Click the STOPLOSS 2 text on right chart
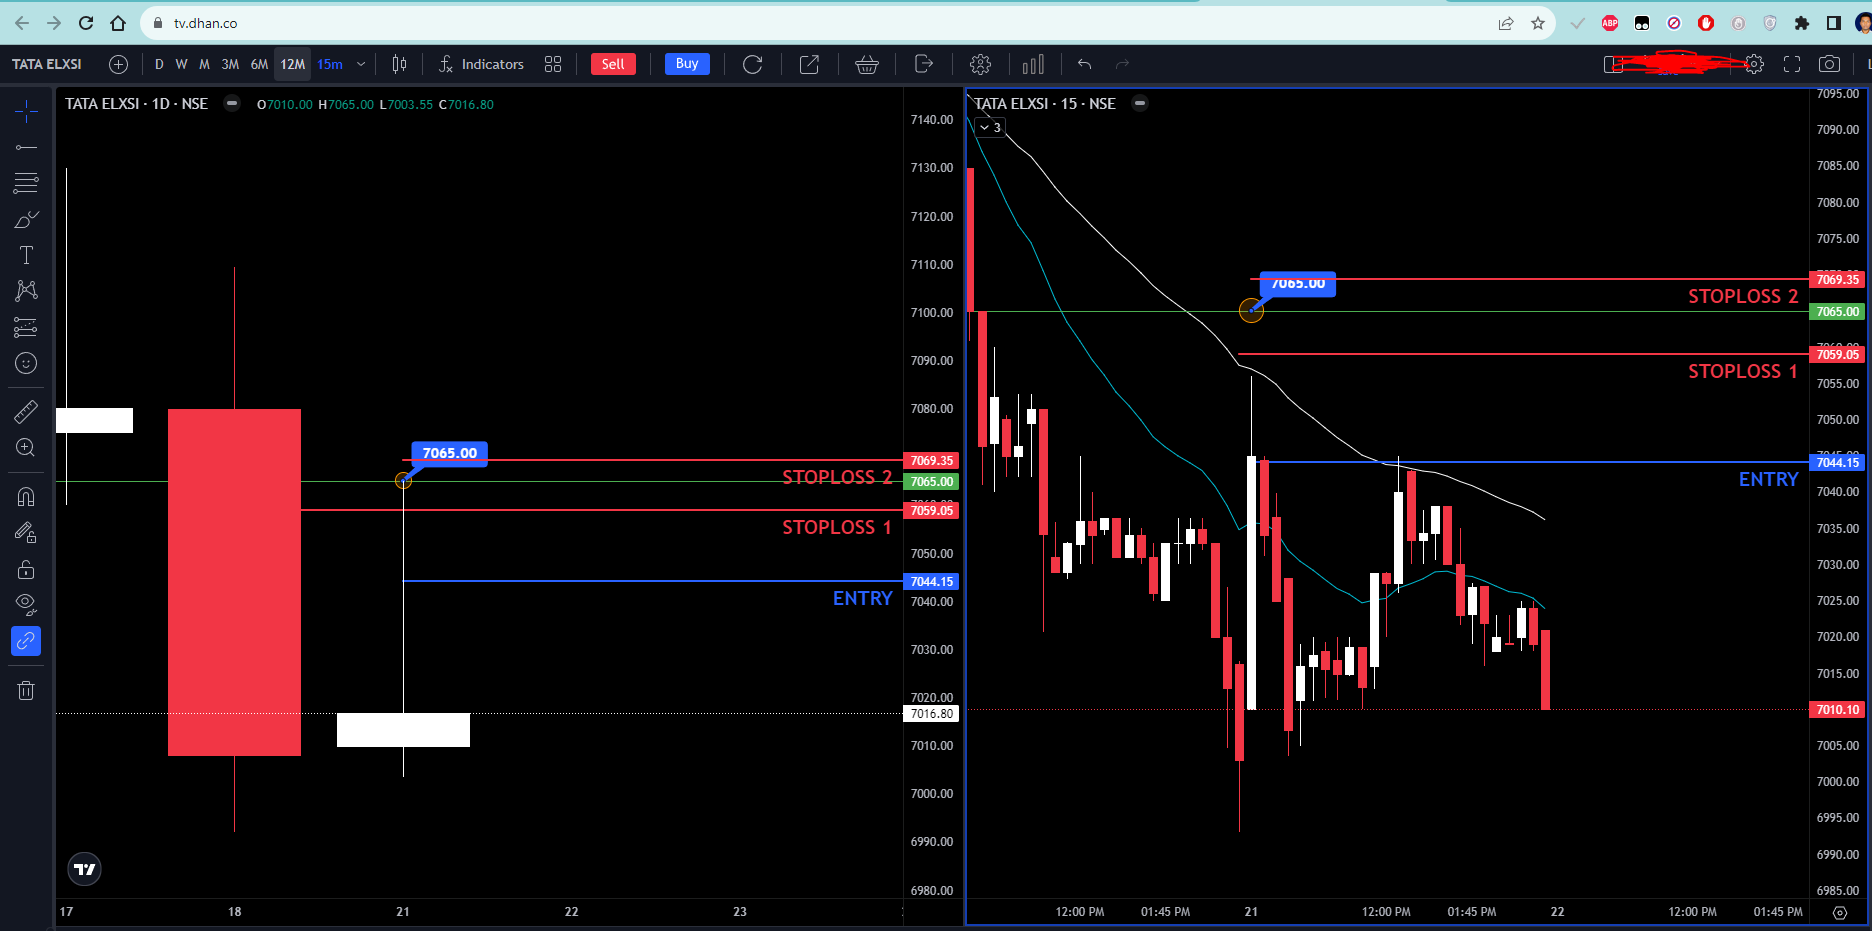1872x931 pixels. pos(1743,296)
